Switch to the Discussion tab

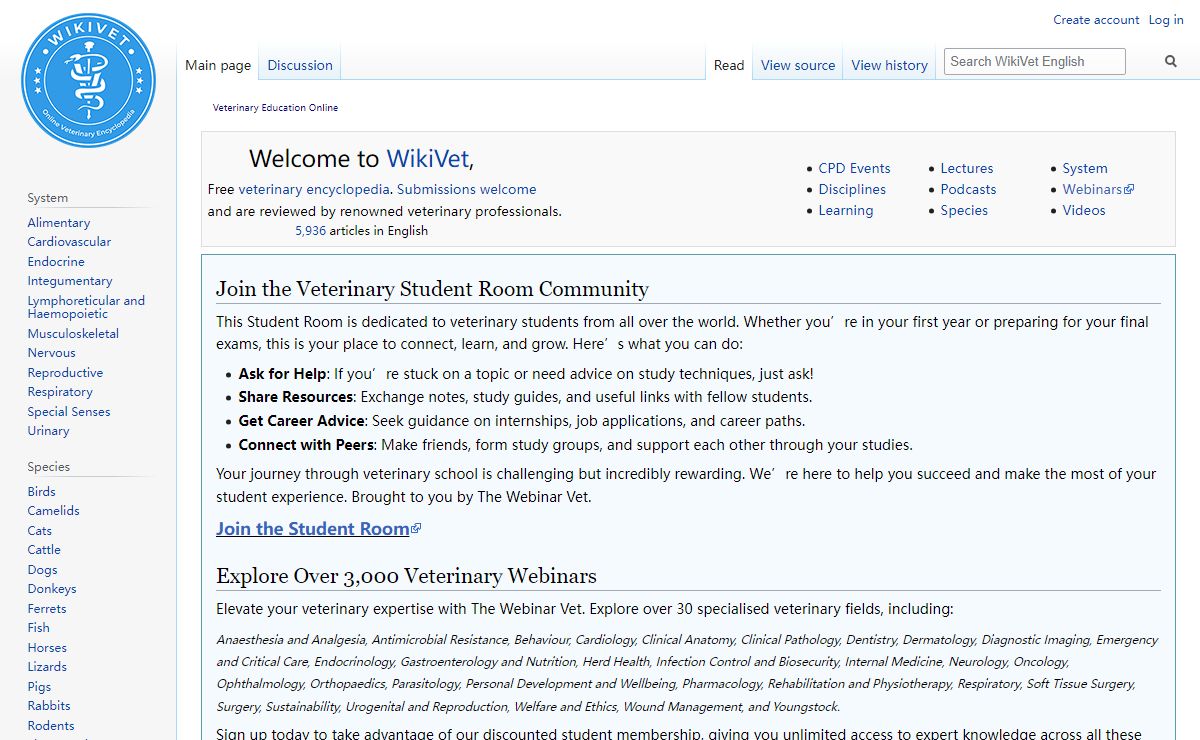coord(300,65)
